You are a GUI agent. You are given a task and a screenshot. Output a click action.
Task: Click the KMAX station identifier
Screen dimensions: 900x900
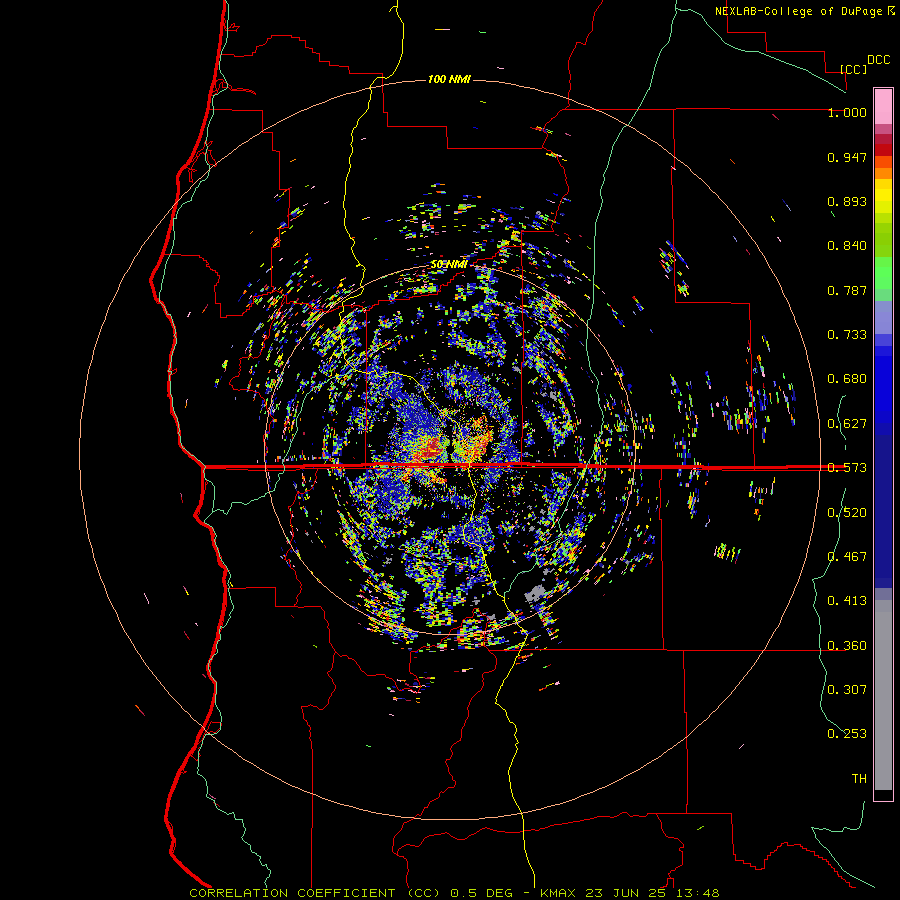pyautogui.click(x=558, y=893)
